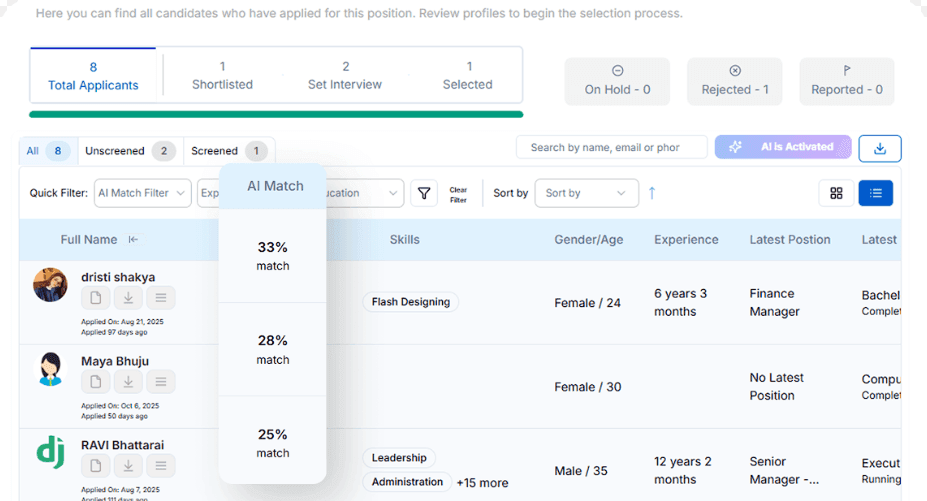This screenshot has height=501, width=927.
Task: Click the applicant search field
Action: (611, 147)
